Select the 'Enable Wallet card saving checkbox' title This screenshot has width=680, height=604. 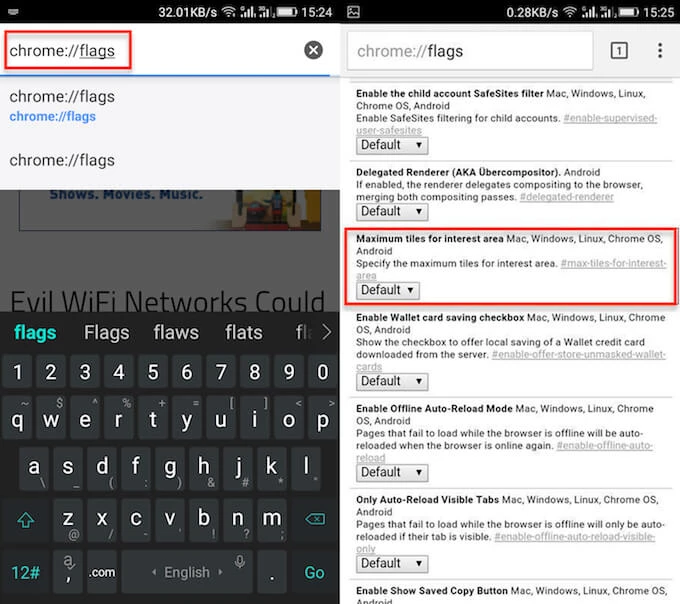pos(440,317)
